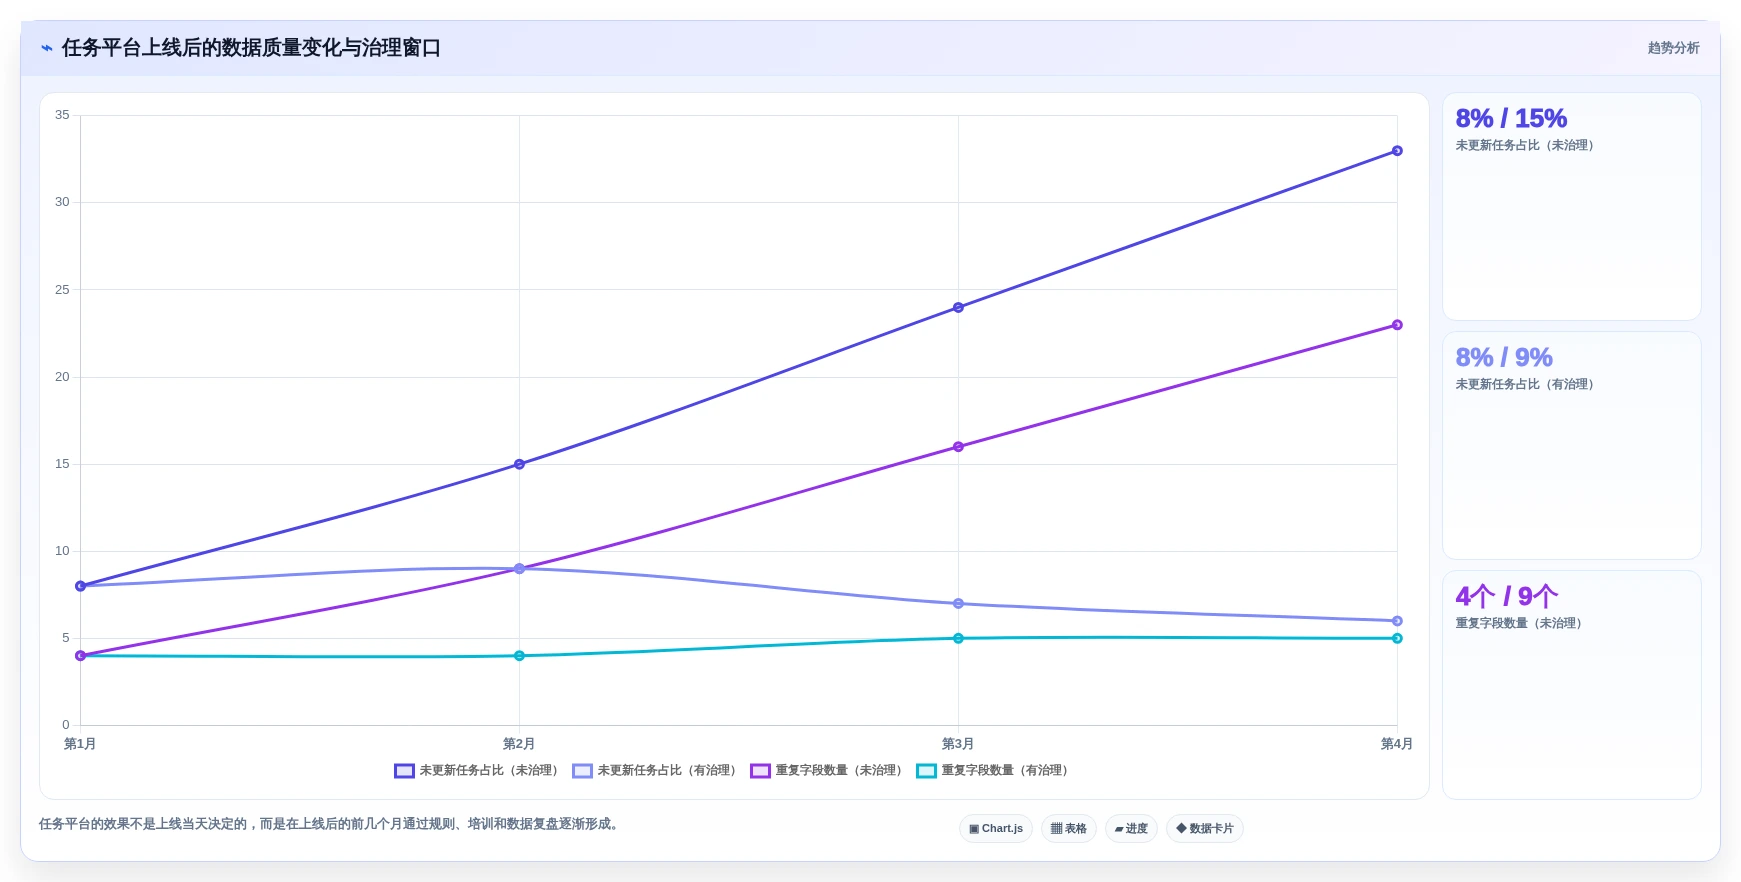Image resolution: width=1741 pixels, height=882 pixels.
Task: Open the 8% / 15% stat card
Action: tap(1571, 207)
